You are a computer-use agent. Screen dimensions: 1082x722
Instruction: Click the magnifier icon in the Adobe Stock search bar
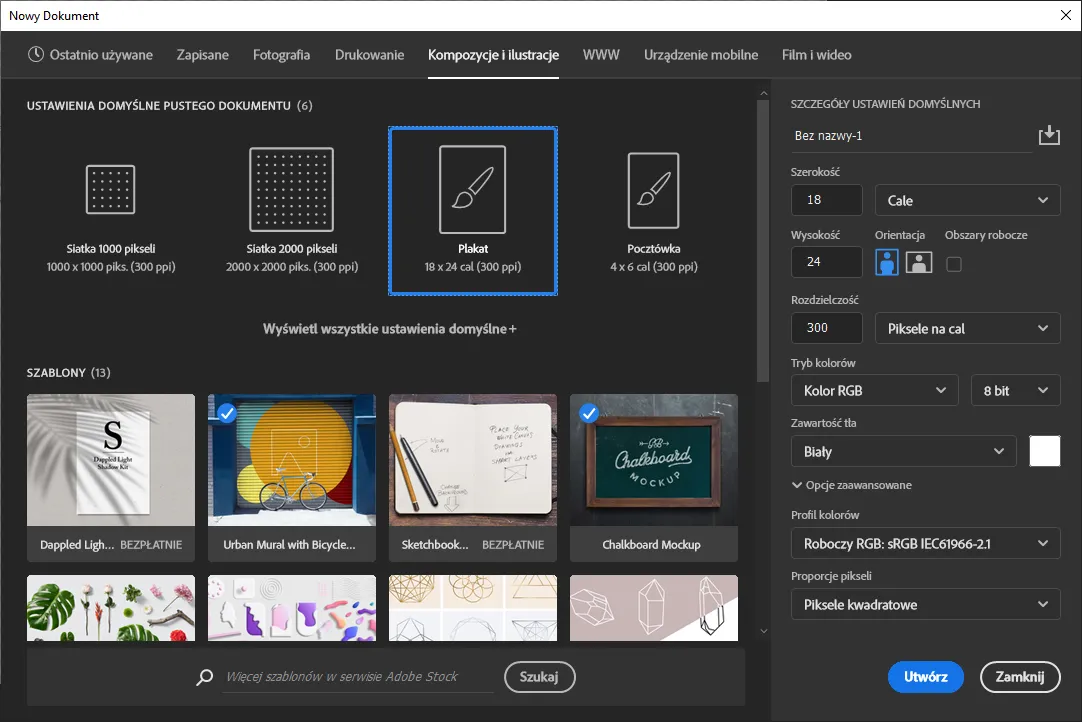204,677
